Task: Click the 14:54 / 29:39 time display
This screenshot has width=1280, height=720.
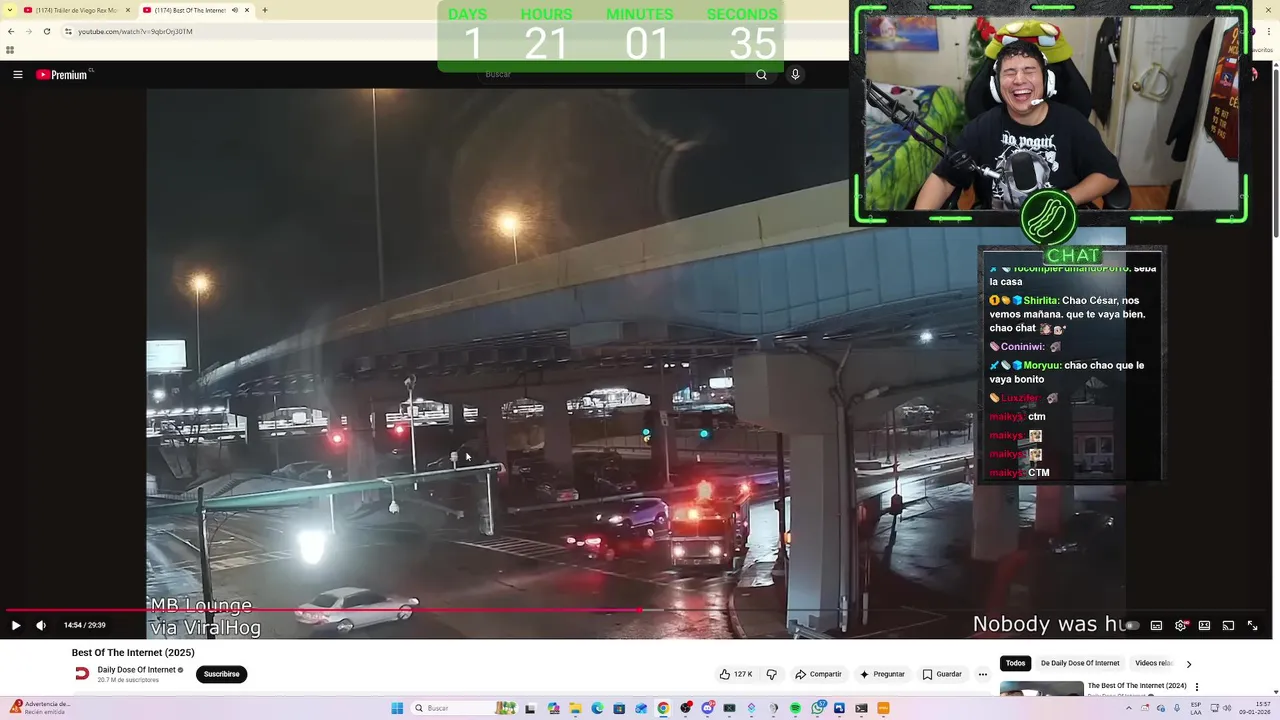Action: (84, 625)
